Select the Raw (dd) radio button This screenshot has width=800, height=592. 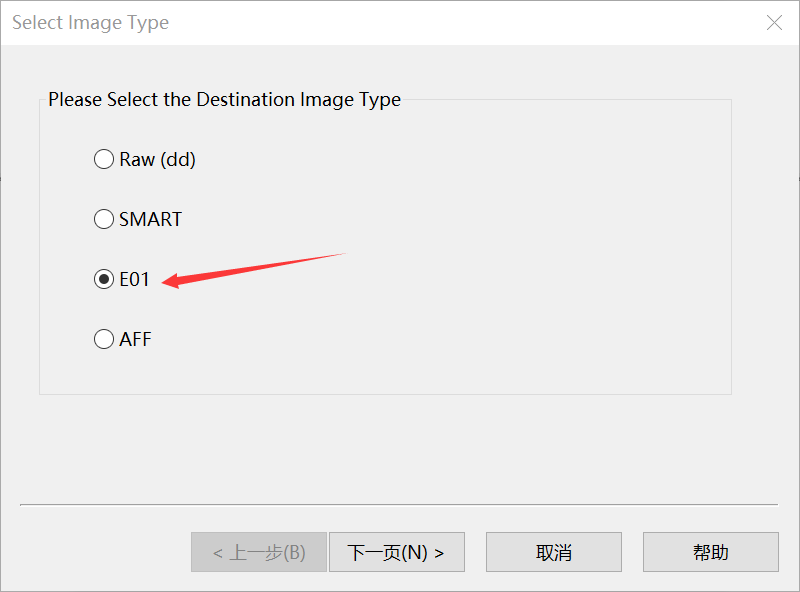pos(104,159)
